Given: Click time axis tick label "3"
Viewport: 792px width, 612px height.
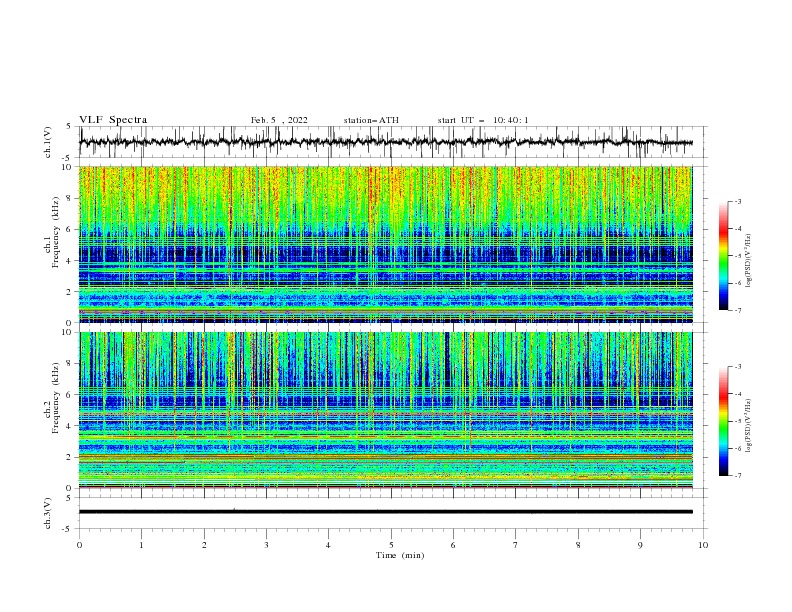Looking at the screenshot, I should 266,545.
